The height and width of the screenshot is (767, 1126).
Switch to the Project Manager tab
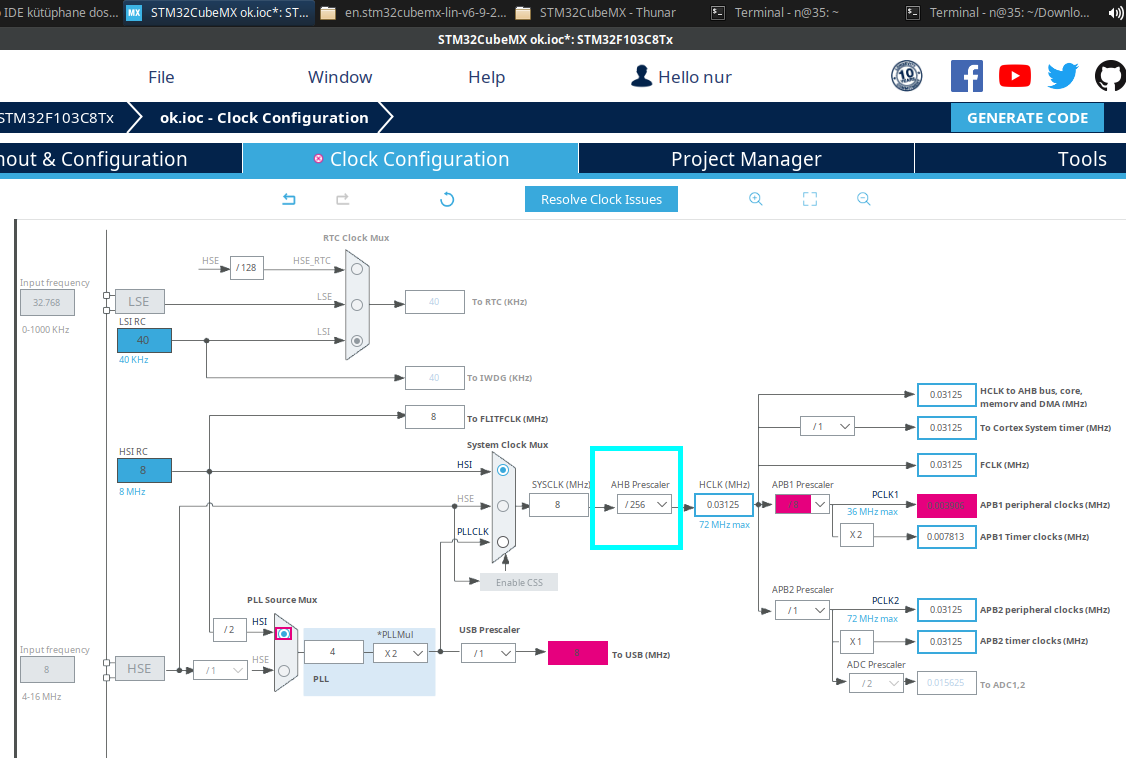746,159
